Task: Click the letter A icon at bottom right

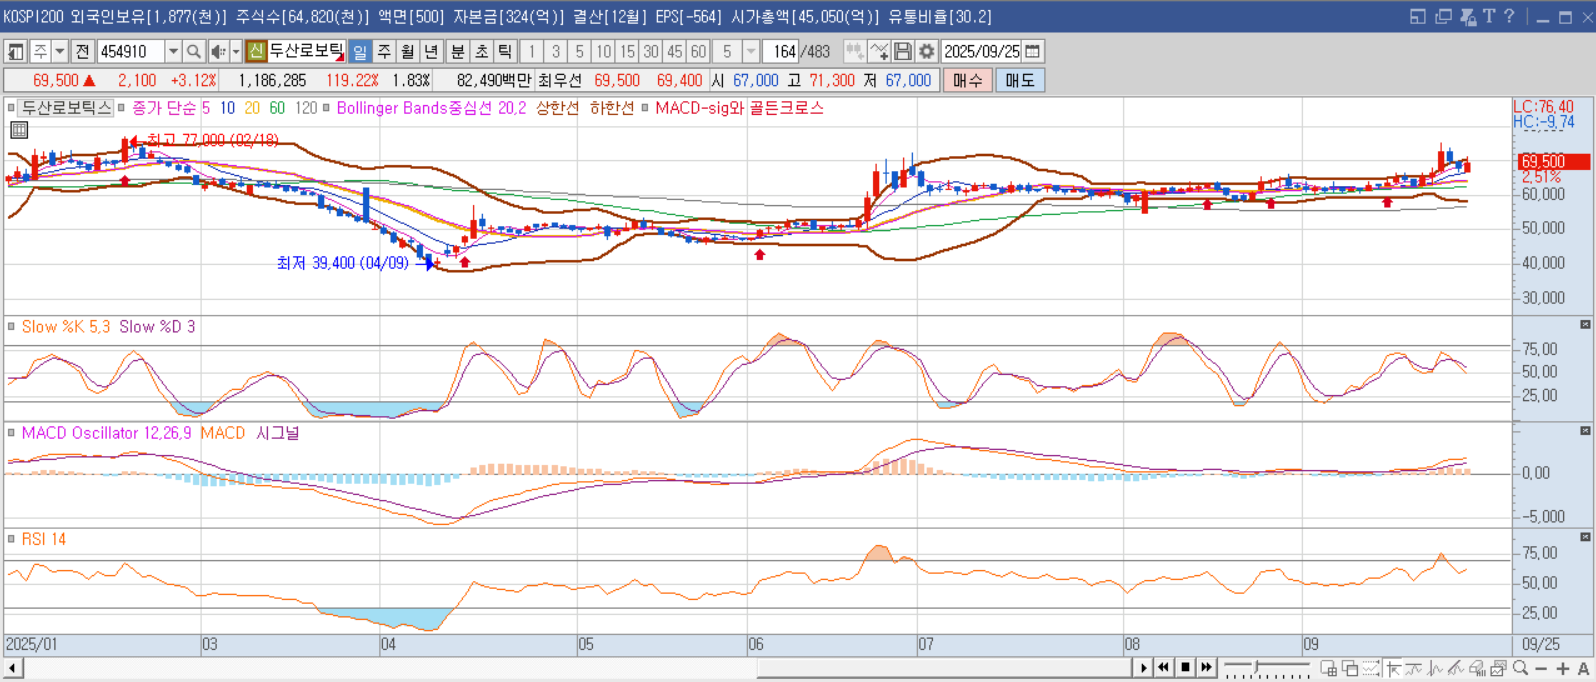Action: click(1584, 668)
